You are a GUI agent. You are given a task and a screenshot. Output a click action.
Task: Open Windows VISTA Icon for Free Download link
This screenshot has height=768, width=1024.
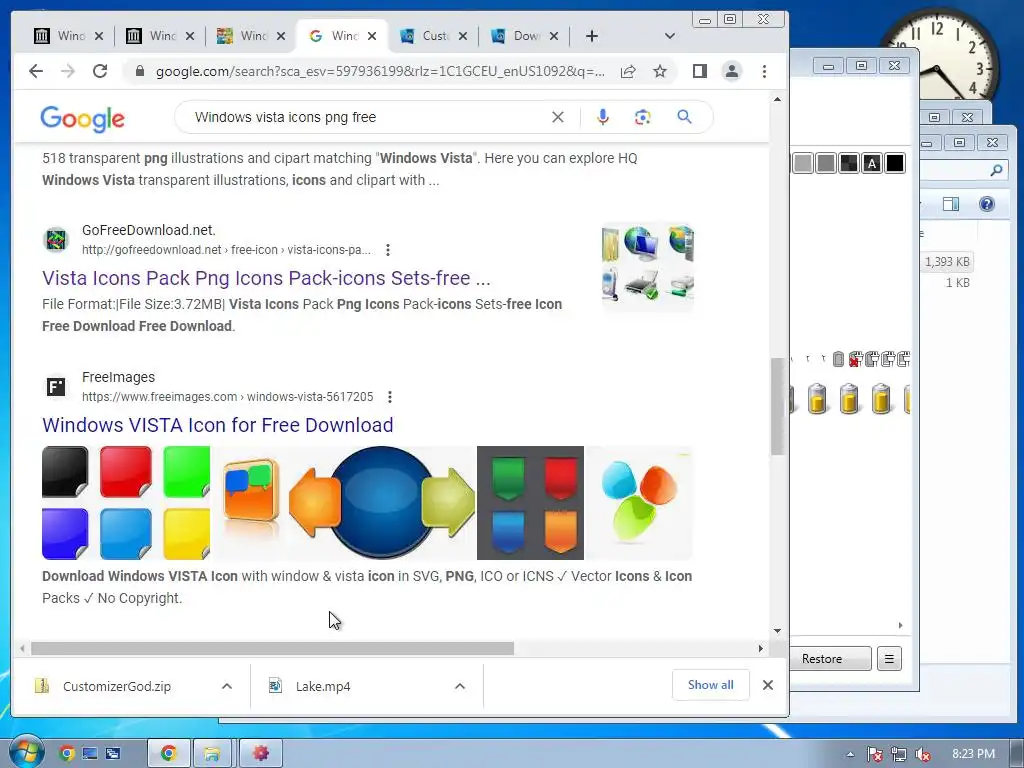(x=217, y=424)
